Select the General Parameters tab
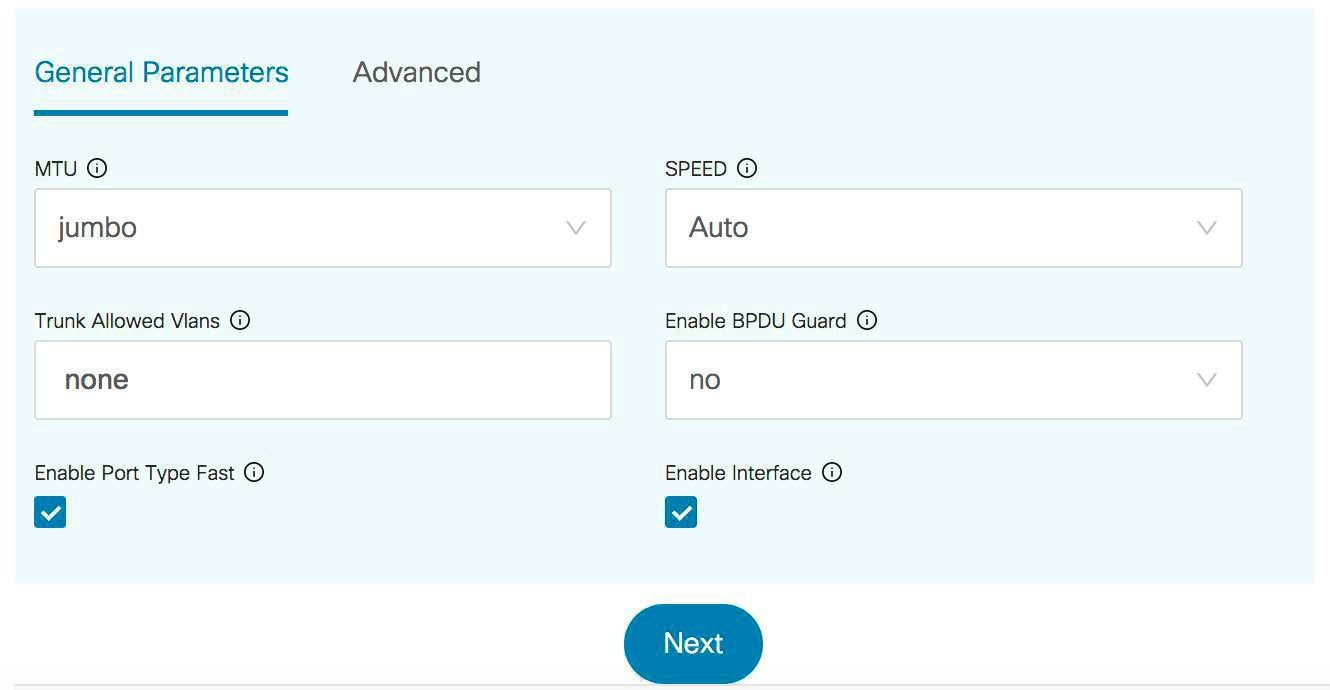Image resolution: width=1330 pixels, height=690 pixels. click(x=161, y=72)
